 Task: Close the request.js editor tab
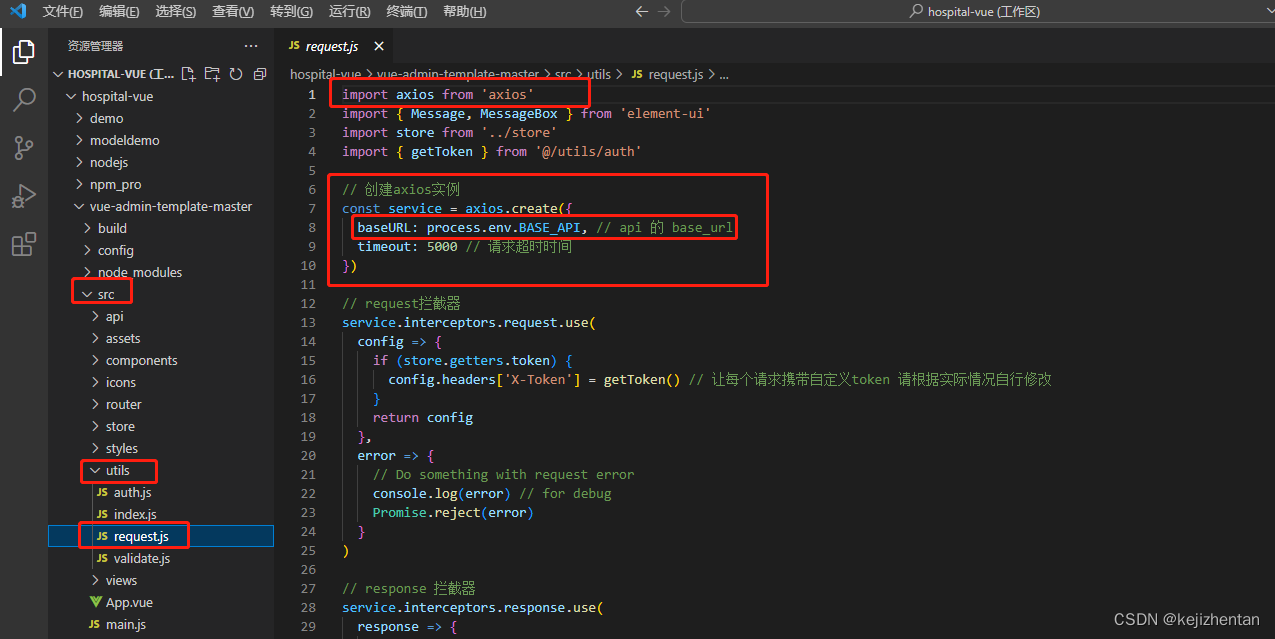(x=379, y=46)
